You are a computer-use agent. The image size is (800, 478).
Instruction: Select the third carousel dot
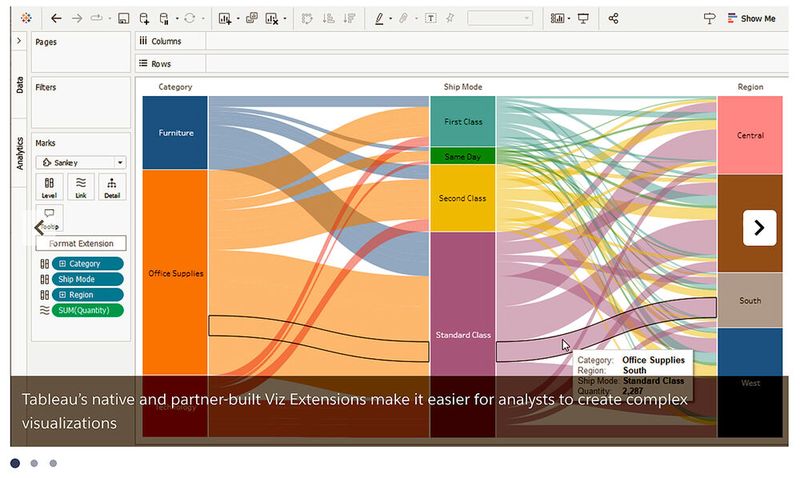[x=53, y=463]
